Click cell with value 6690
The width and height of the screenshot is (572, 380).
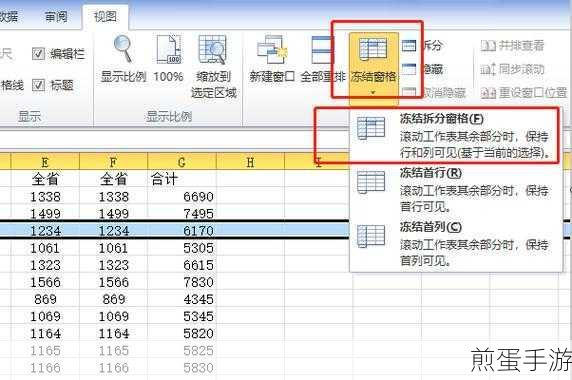(182, 197)
